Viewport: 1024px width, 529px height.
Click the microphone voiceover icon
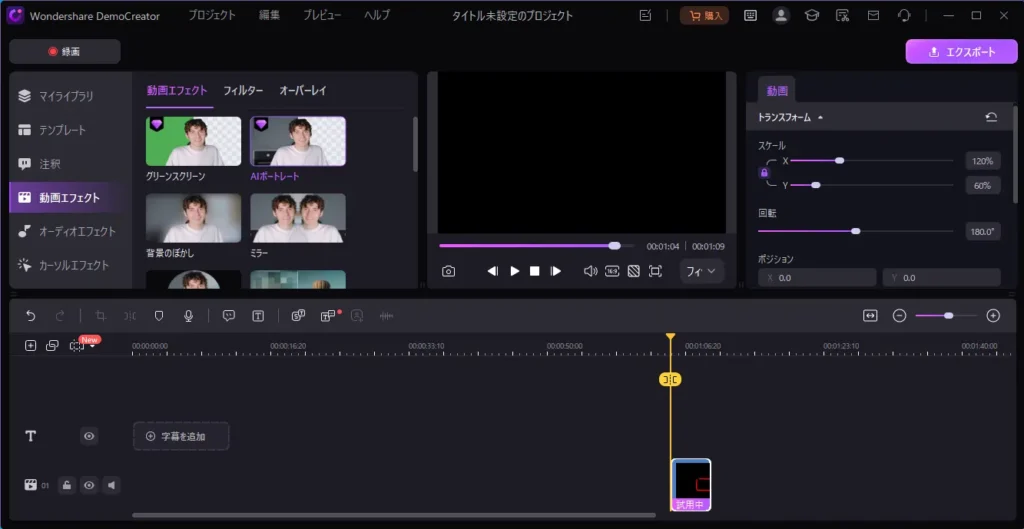coord(188,315)
